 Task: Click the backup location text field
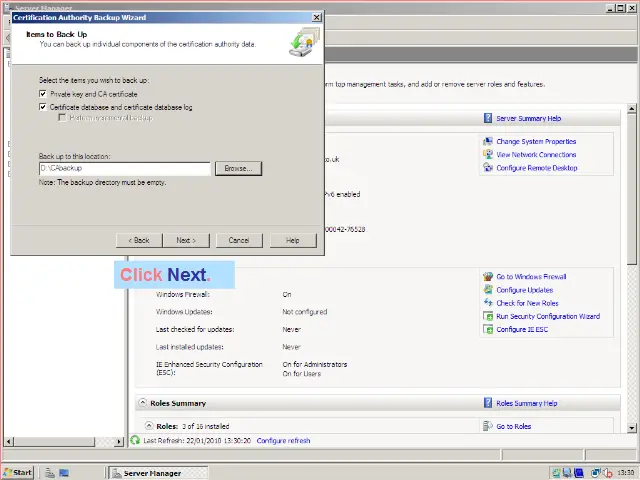click(x=125, y=168)
